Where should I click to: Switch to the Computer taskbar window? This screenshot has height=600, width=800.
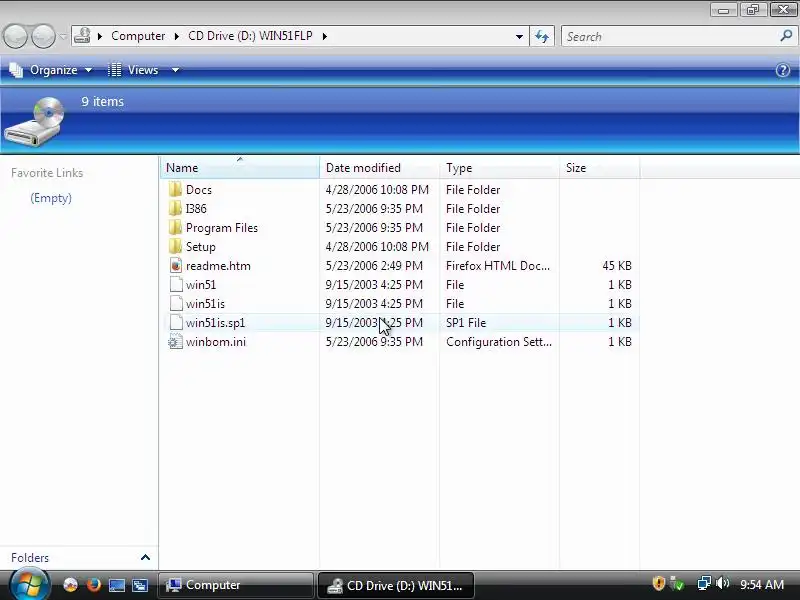(236, 585)
